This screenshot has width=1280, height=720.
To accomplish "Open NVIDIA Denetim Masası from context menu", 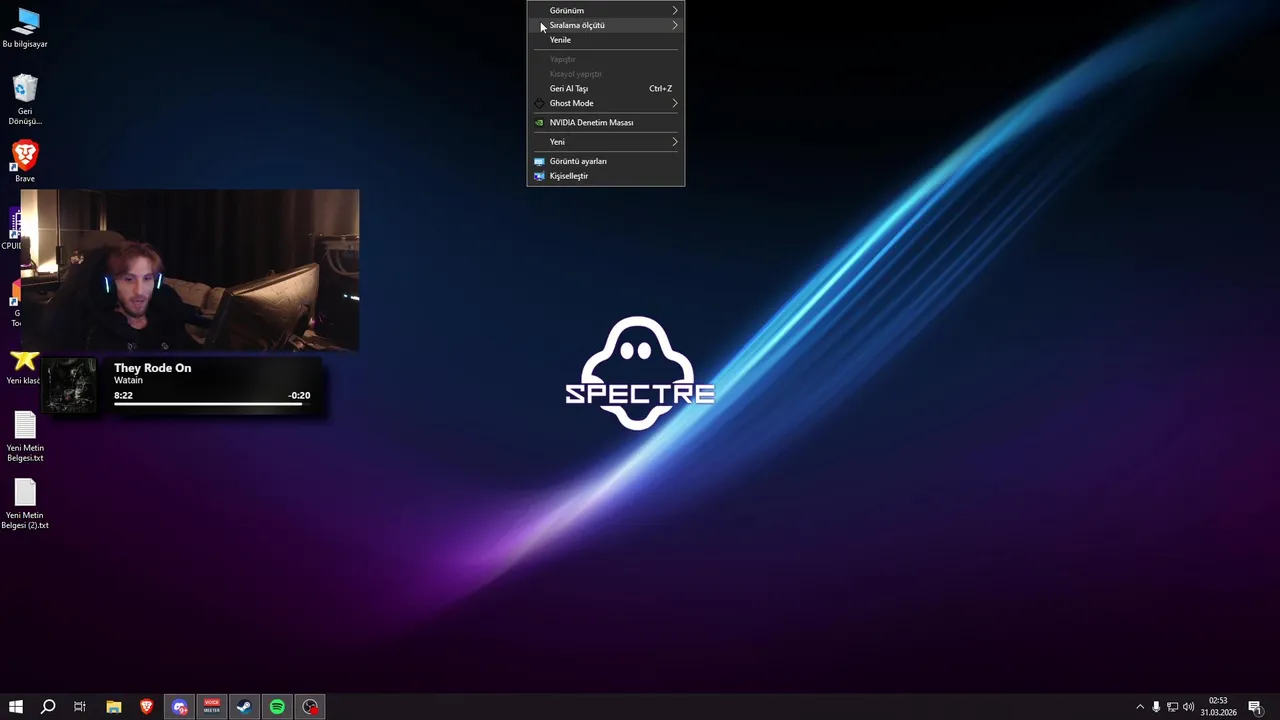I will coord(605,122).
